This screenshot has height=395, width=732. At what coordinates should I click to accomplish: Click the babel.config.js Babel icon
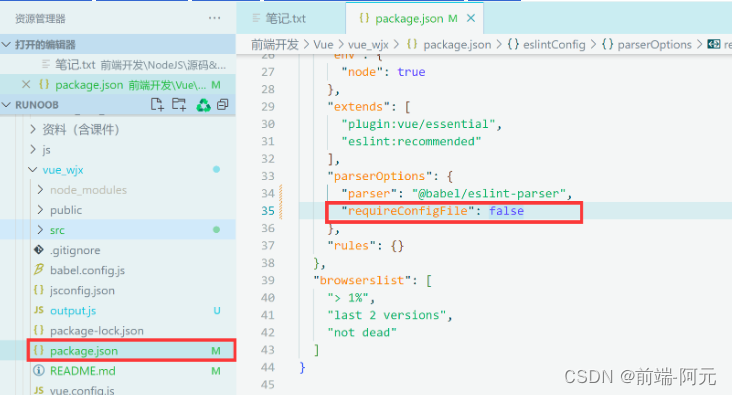point(39,269)
